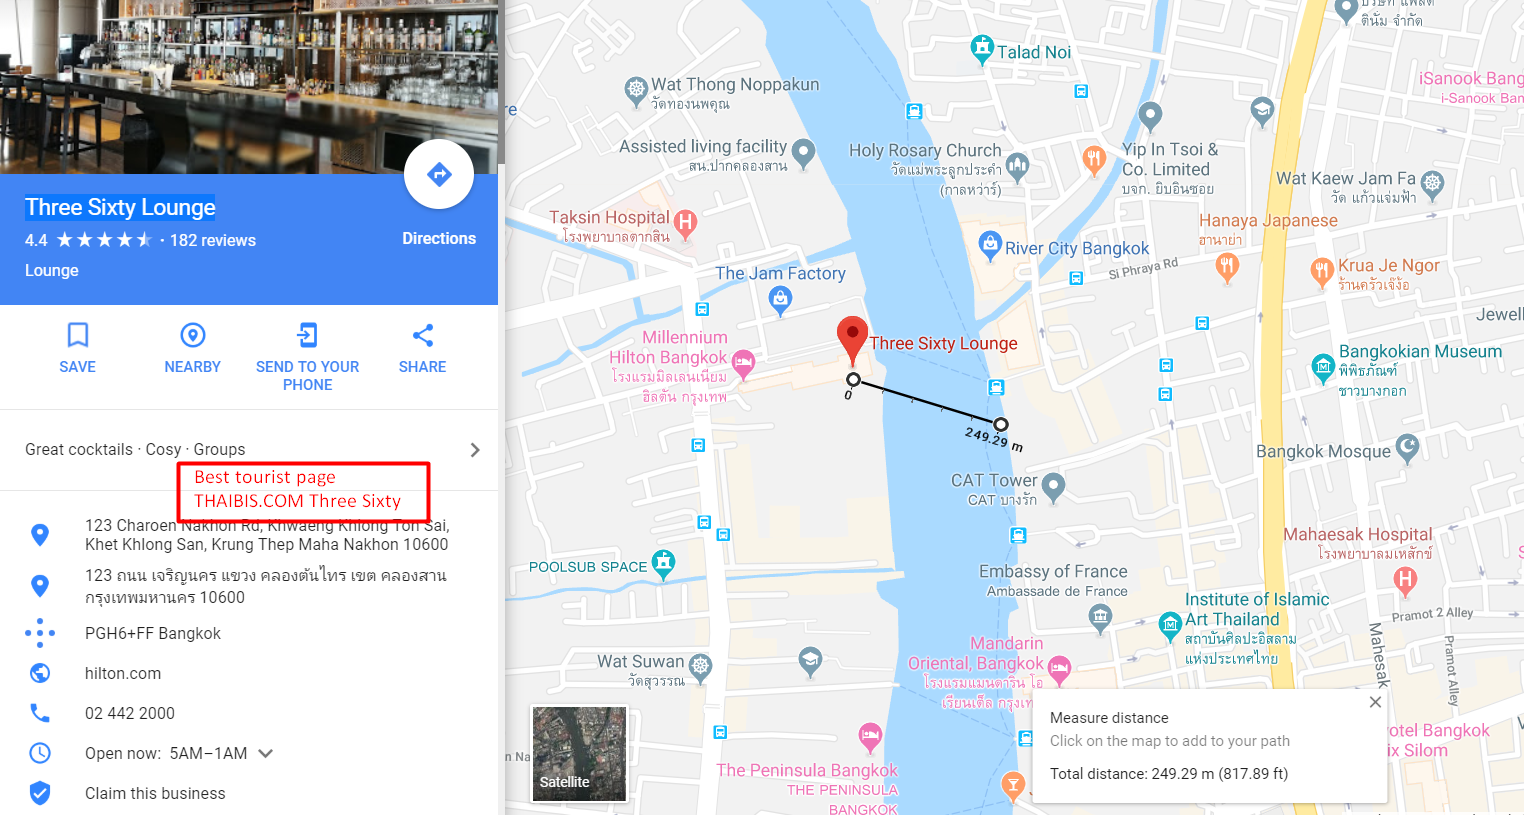Open the 182 reviews link
Screen dimensions: 1524x815
(213, 240)
